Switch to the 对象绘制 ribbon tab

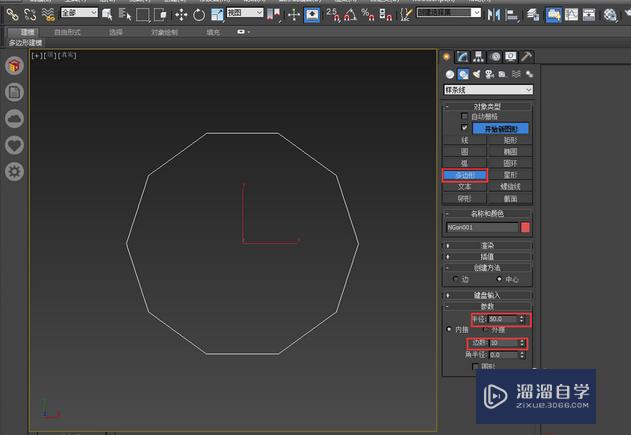(164, 32)
